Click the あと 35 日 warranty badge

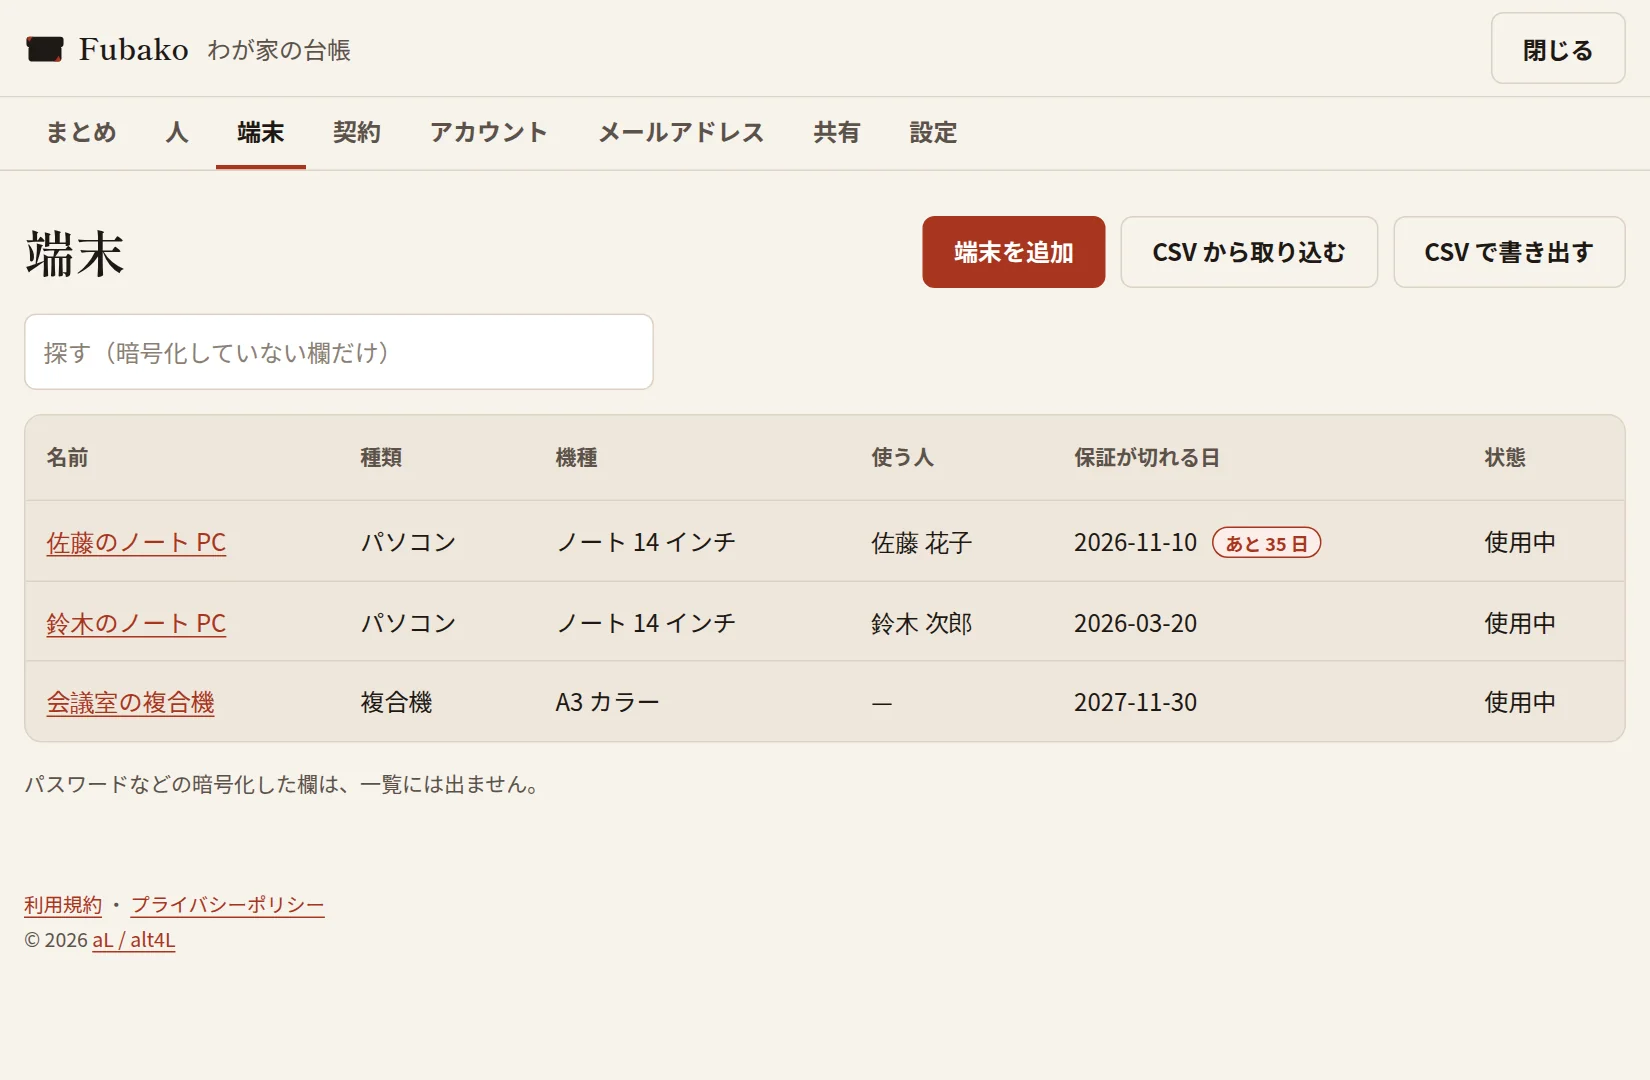coord(1266,543)
